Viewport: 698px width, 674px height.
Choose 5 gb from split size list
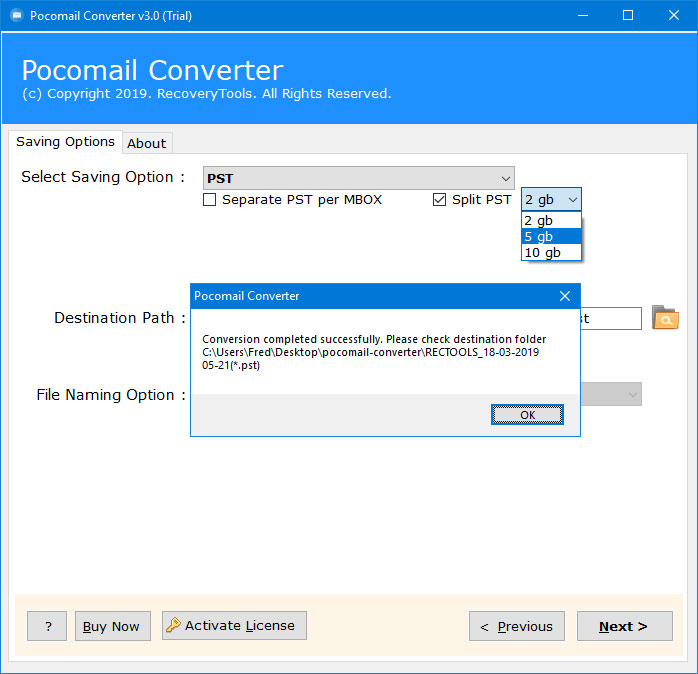551,236
